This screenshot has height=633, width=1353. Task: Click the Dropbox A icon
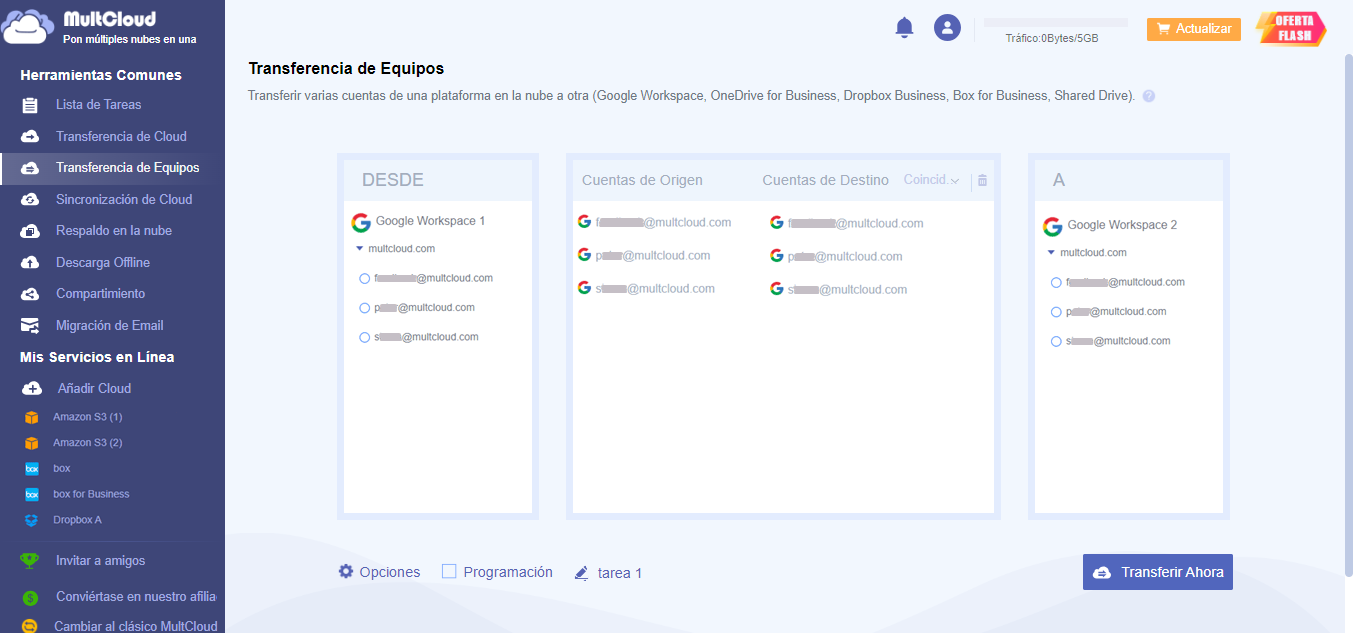point(32,520)
